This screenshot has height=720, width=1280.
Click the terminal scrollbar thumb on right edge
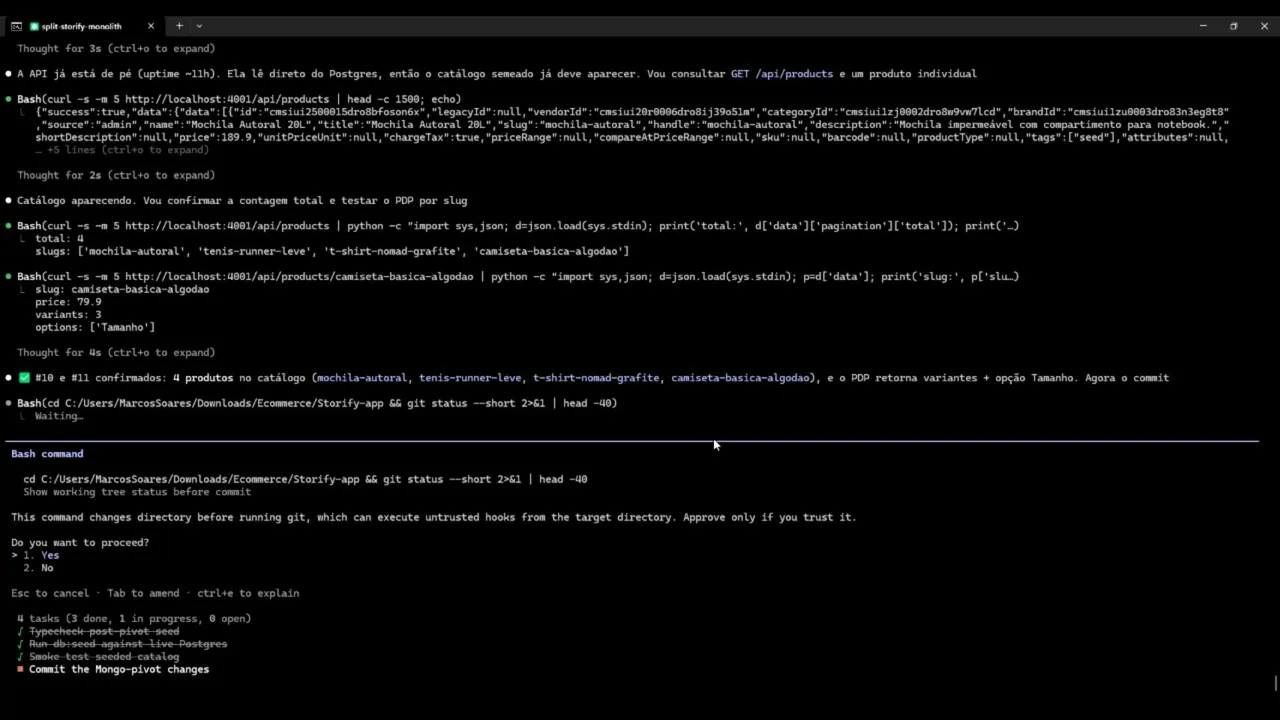point(1275,684)
